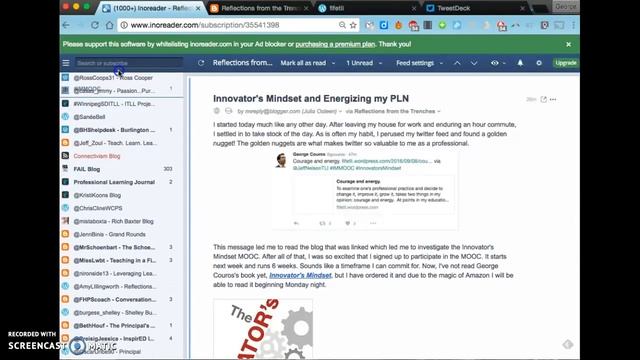
Task: Toggle the article star icon under title
Action: (x=217, y=111)
